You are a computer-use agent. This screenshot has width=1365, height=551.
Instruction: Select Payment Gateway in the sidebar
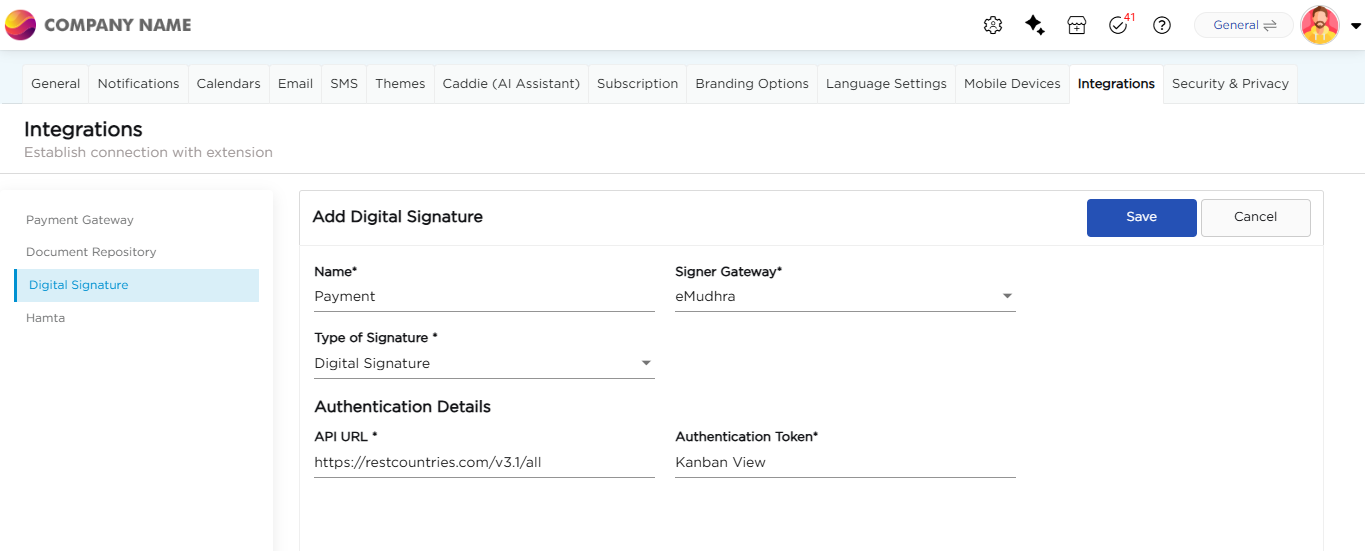coord(80,220)
